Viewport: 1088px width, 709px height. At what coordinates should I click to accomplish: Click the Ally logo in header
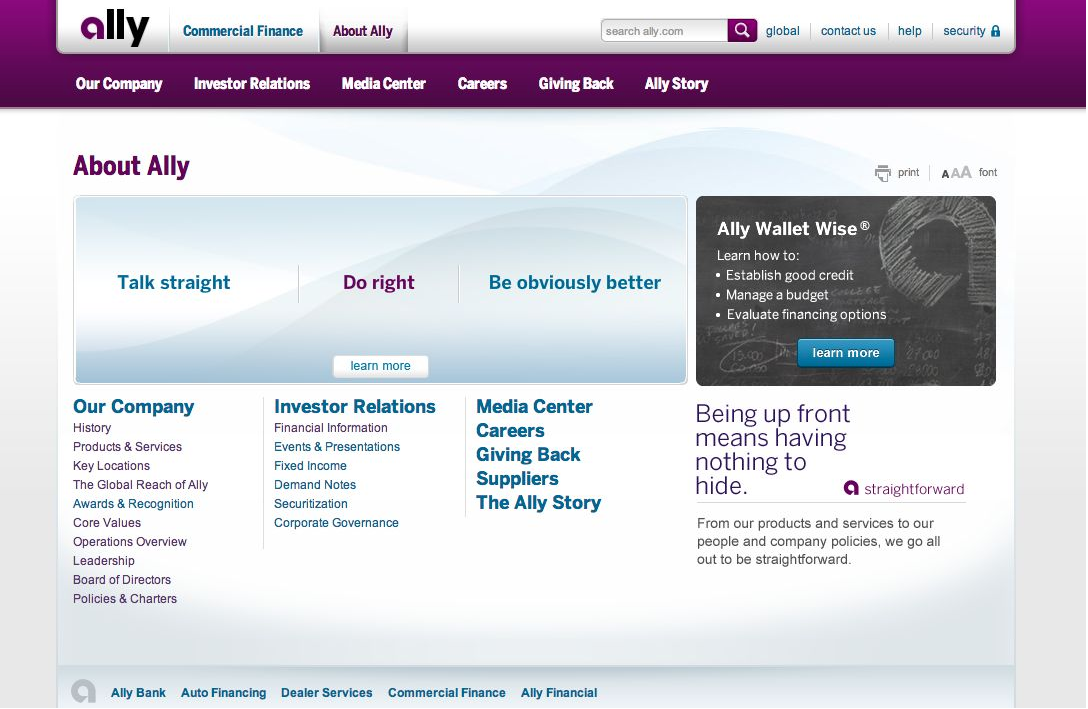pos(115,28)
